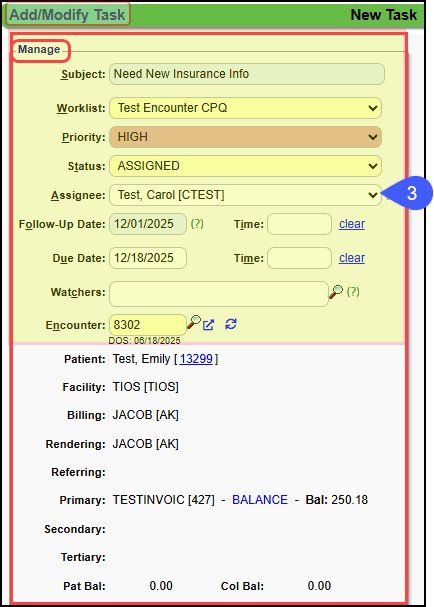
Task: Refresh the encounter details icon
Action: [231, 324]
